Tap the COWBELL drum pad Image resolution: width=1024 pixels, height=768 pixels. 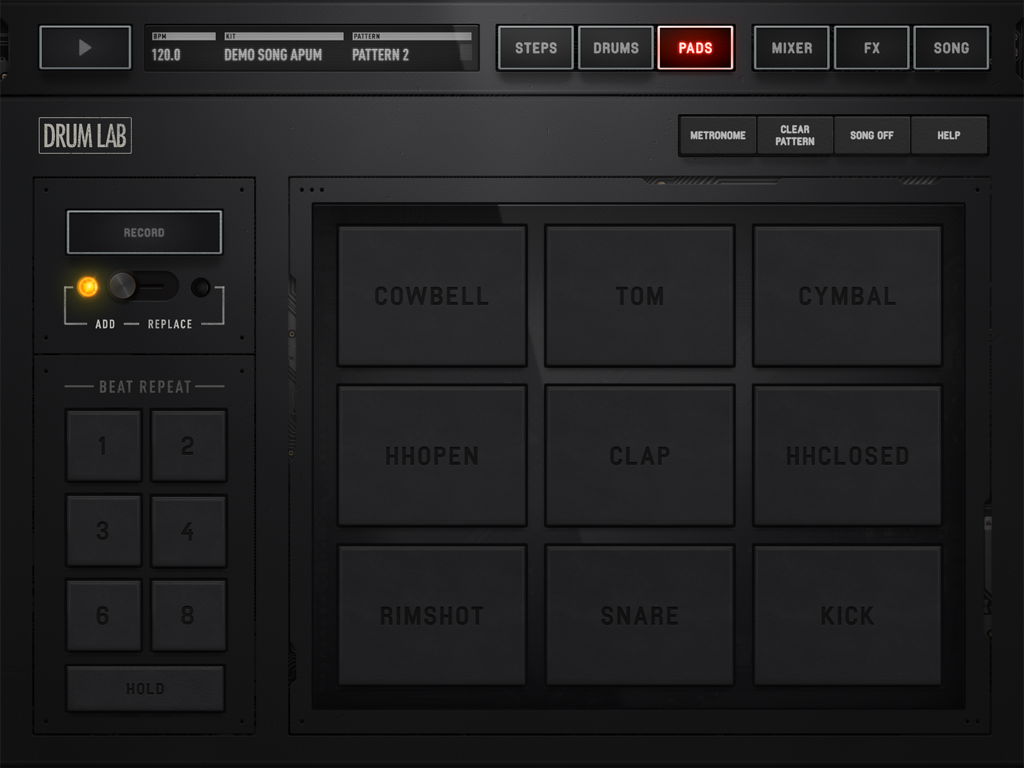pos(431,295)
